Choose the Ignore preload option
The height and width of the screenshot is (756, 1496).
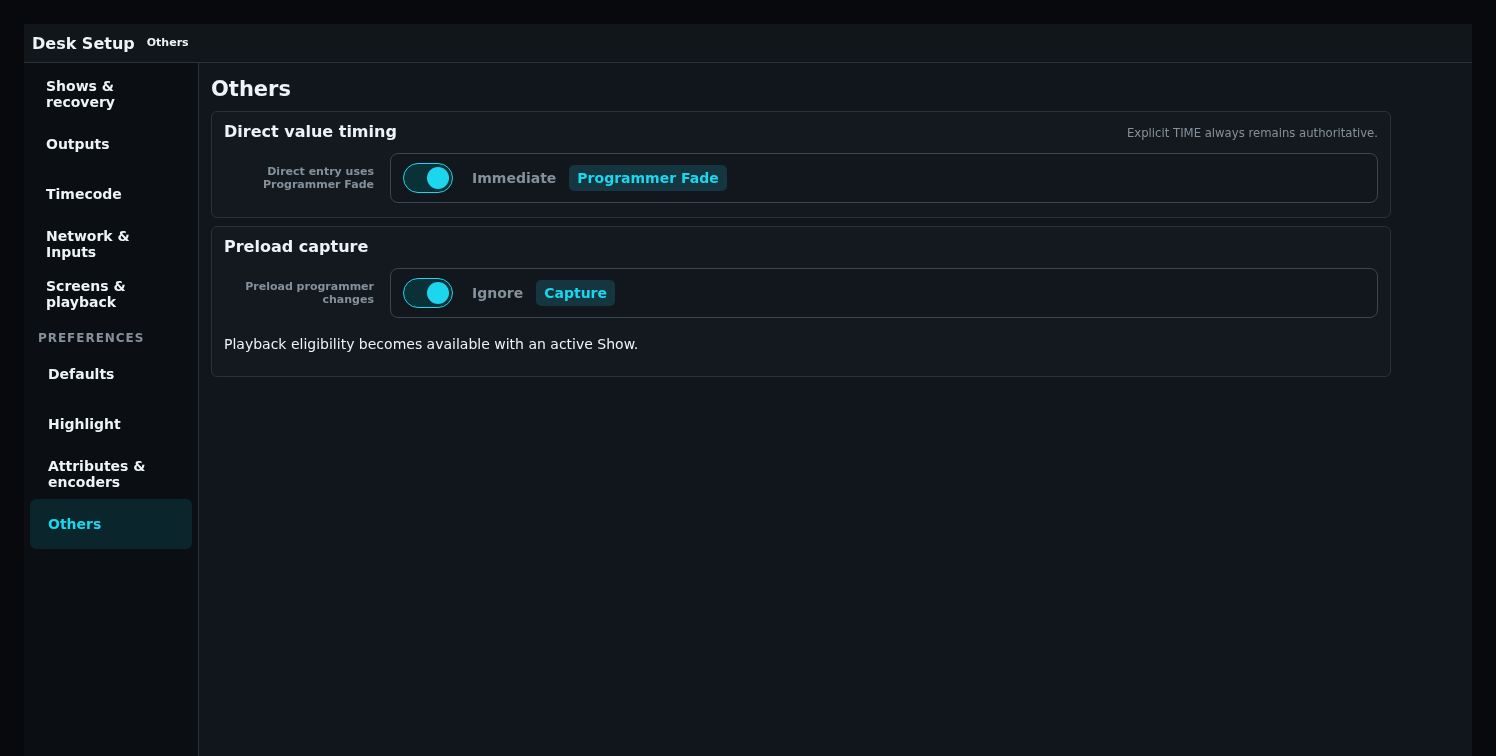point(497,293)
